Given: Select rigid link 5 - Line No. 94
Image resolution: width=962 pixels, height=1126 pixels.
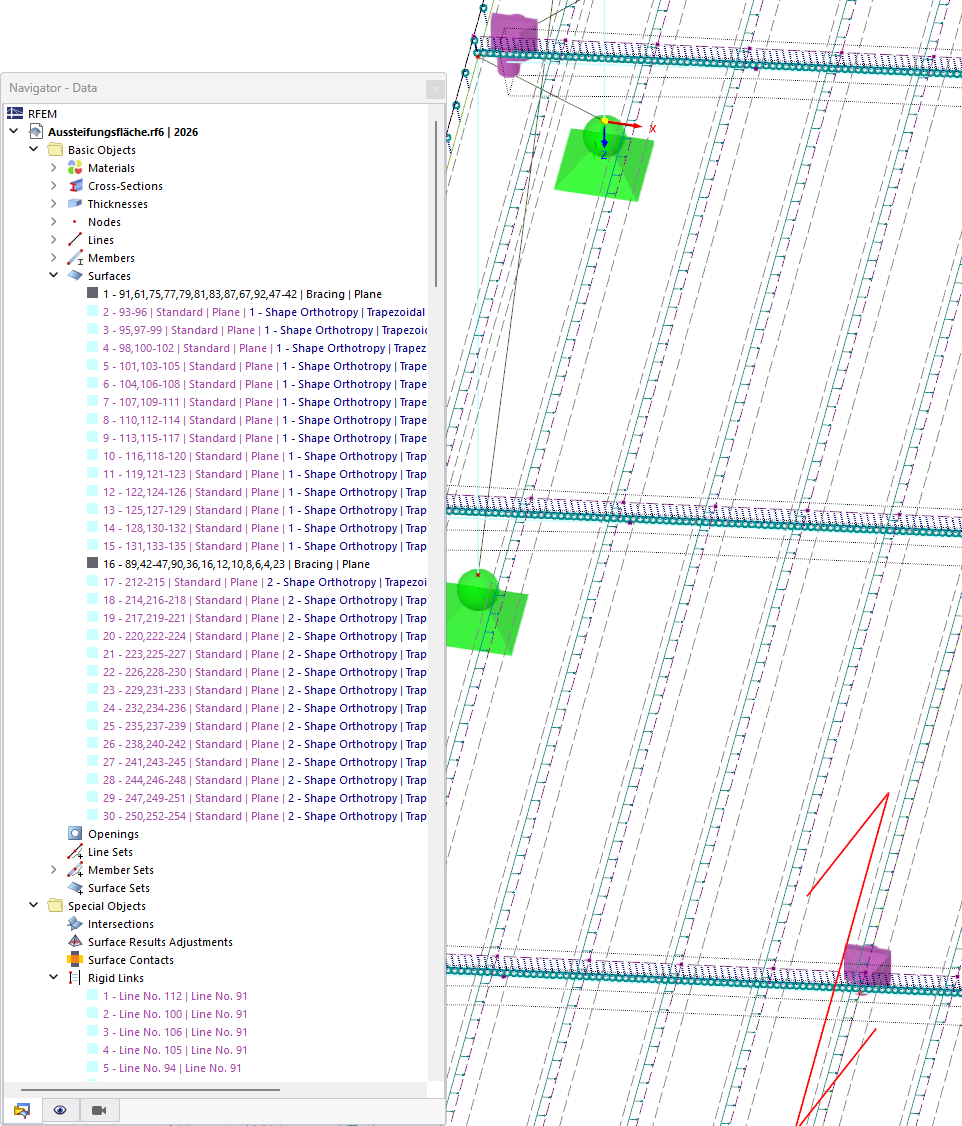Looking at the screenshot, I should (172, 1068).
